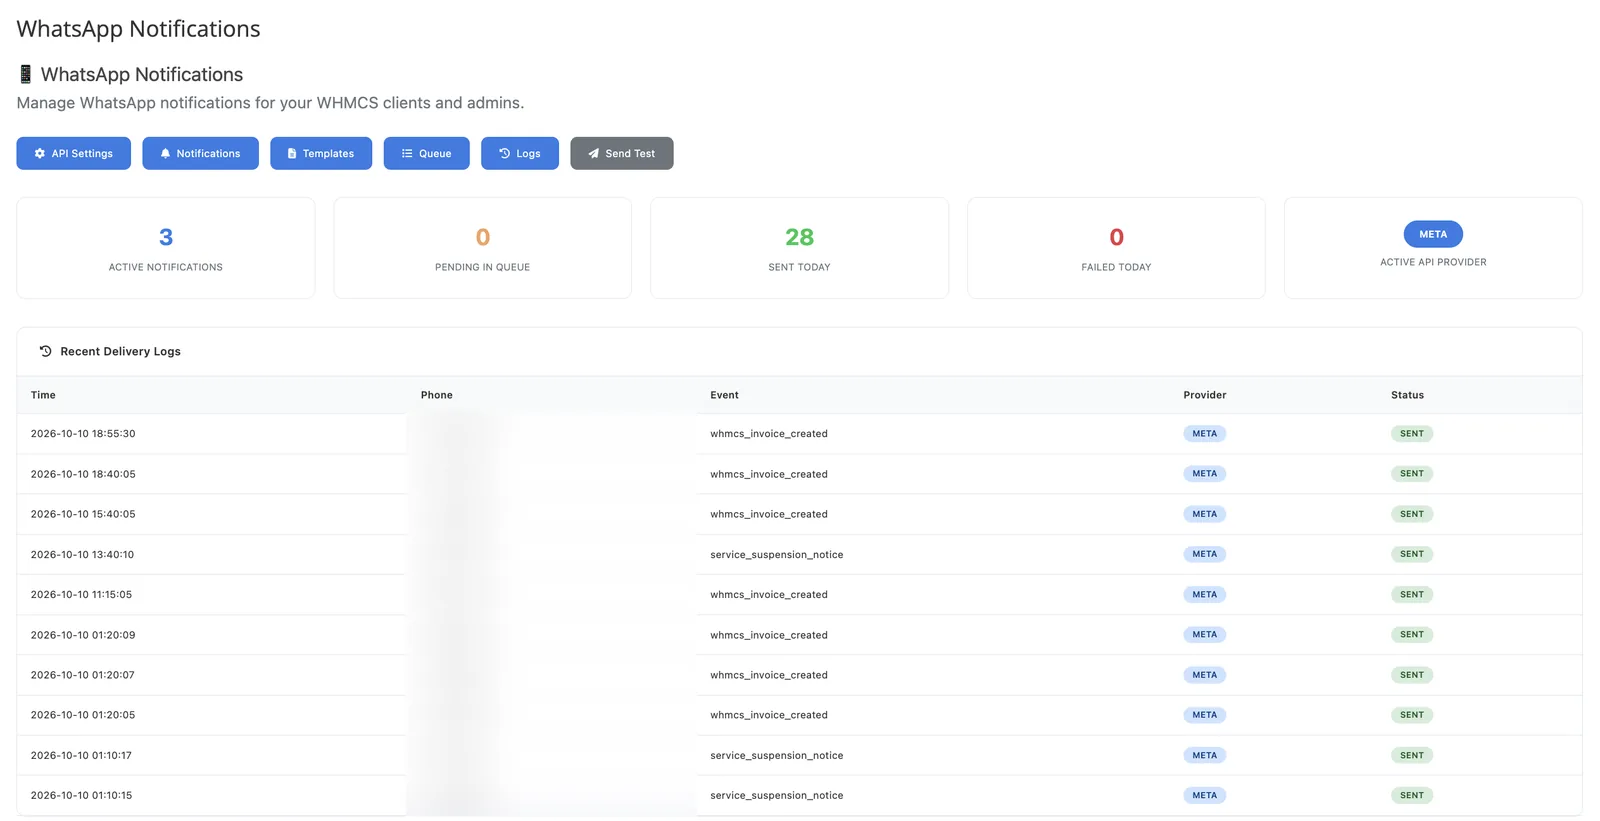Click the Event column header
Viewport: 1600px width, 821px height.
(x=724, y=395)
